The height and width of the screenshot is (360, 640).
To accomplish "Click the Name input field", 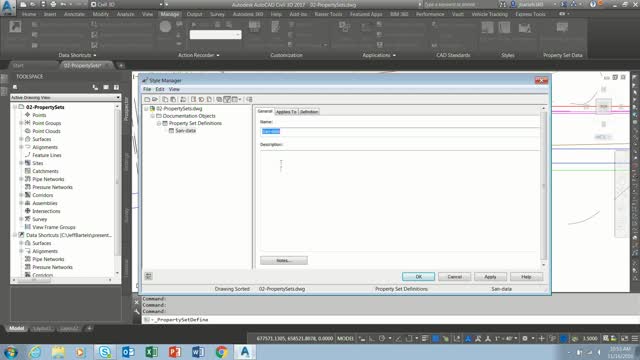I will pyautogui.click(x=400, y=131).
